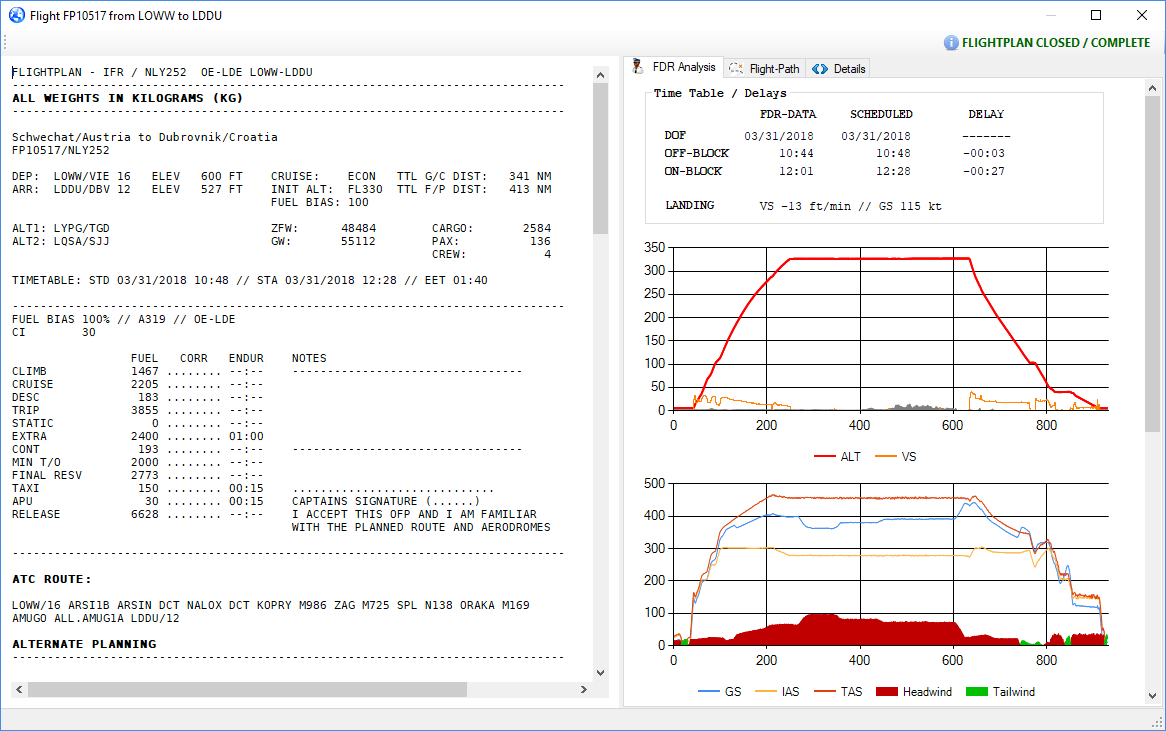
Task: Click the ALT2: LQSA/SJJ line
Action: coord(60,241)
